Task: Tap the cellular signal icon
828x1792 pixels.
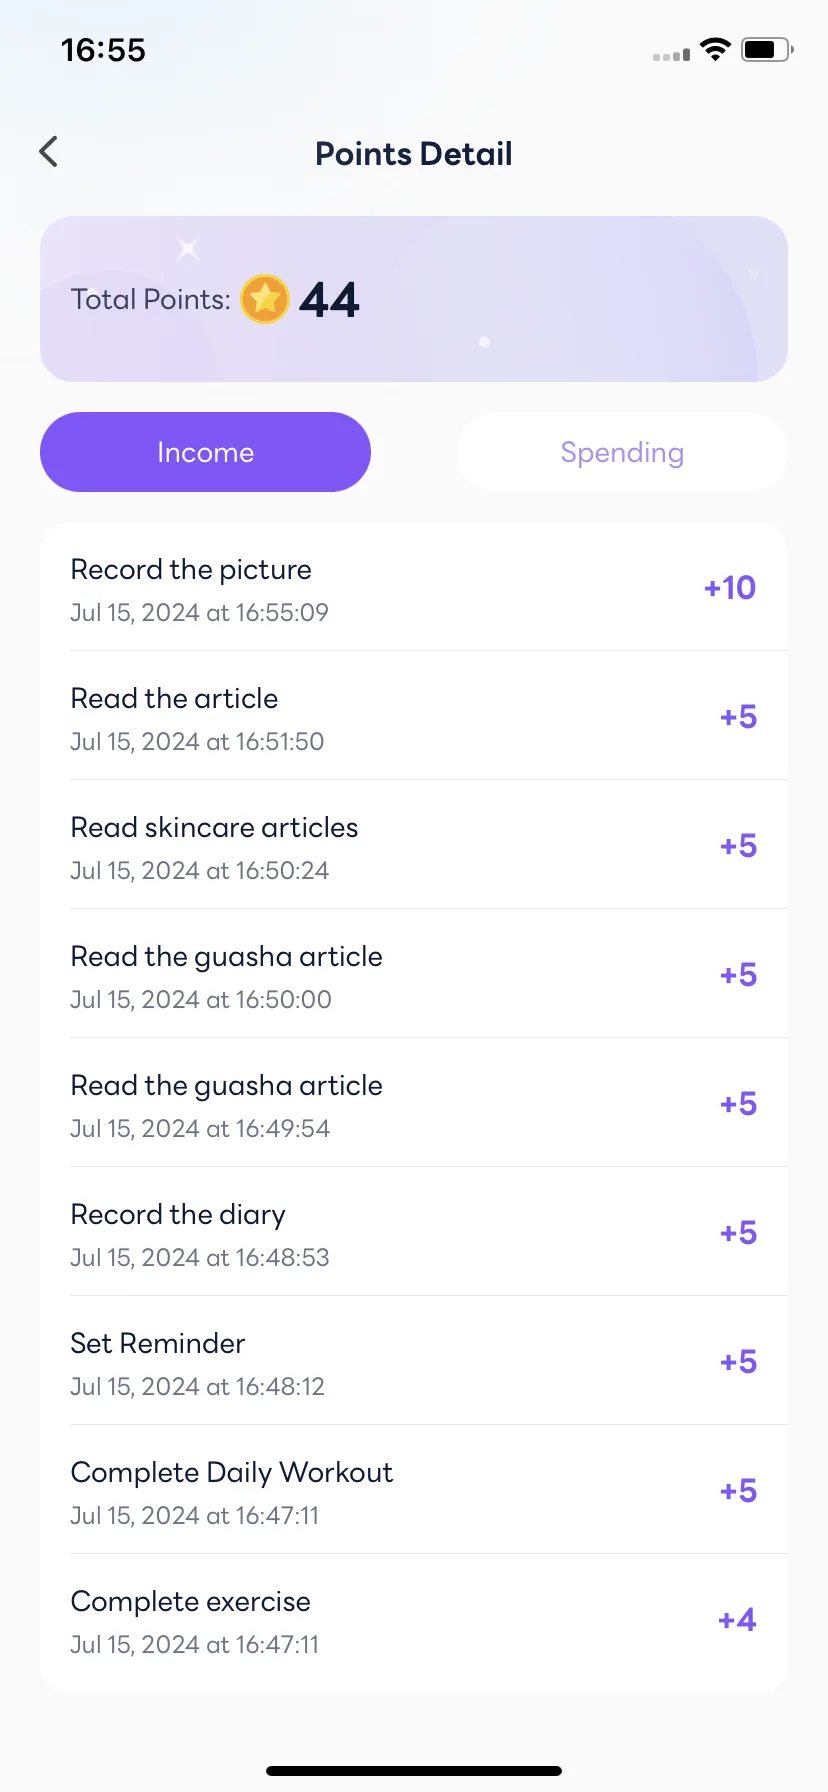Action: (671, 54)
